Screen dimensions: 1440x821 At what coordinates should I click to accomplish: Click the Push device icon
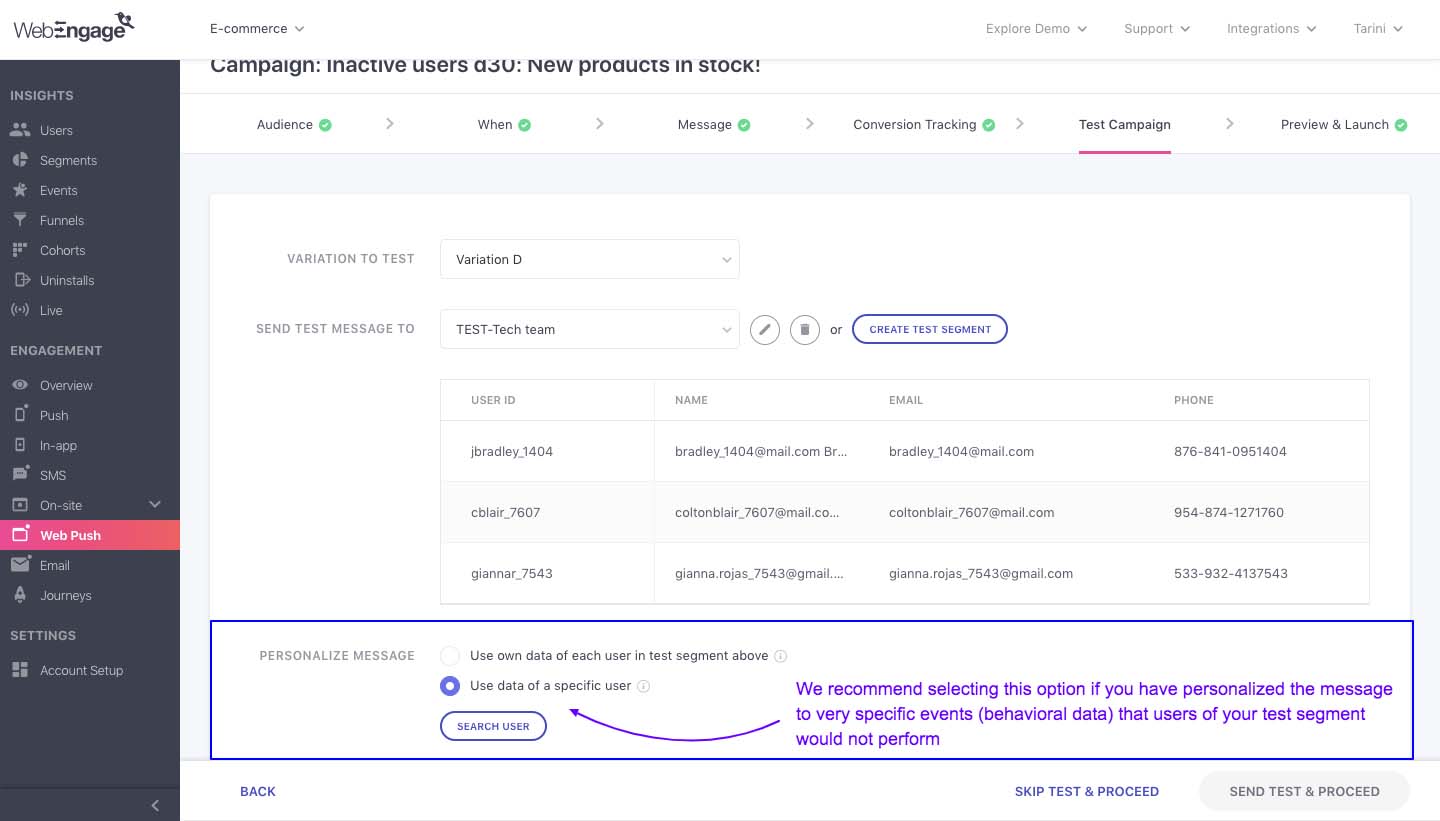(20, 415)
